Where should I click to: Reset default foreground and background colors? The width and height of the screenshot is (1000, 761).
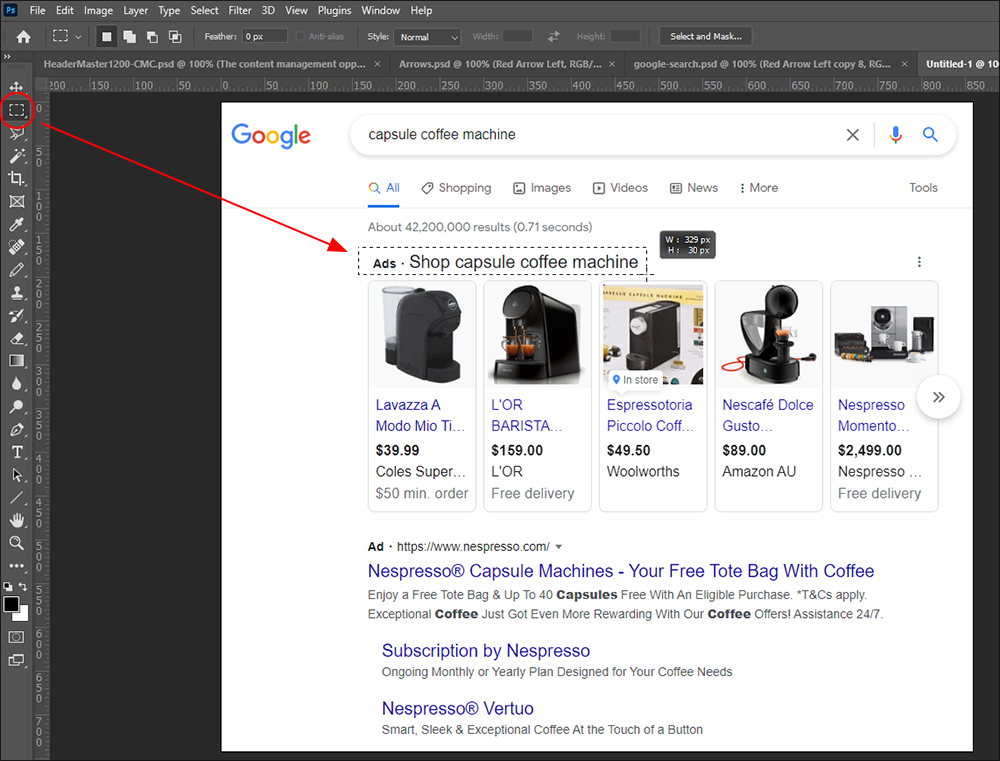tap(7, 586)
